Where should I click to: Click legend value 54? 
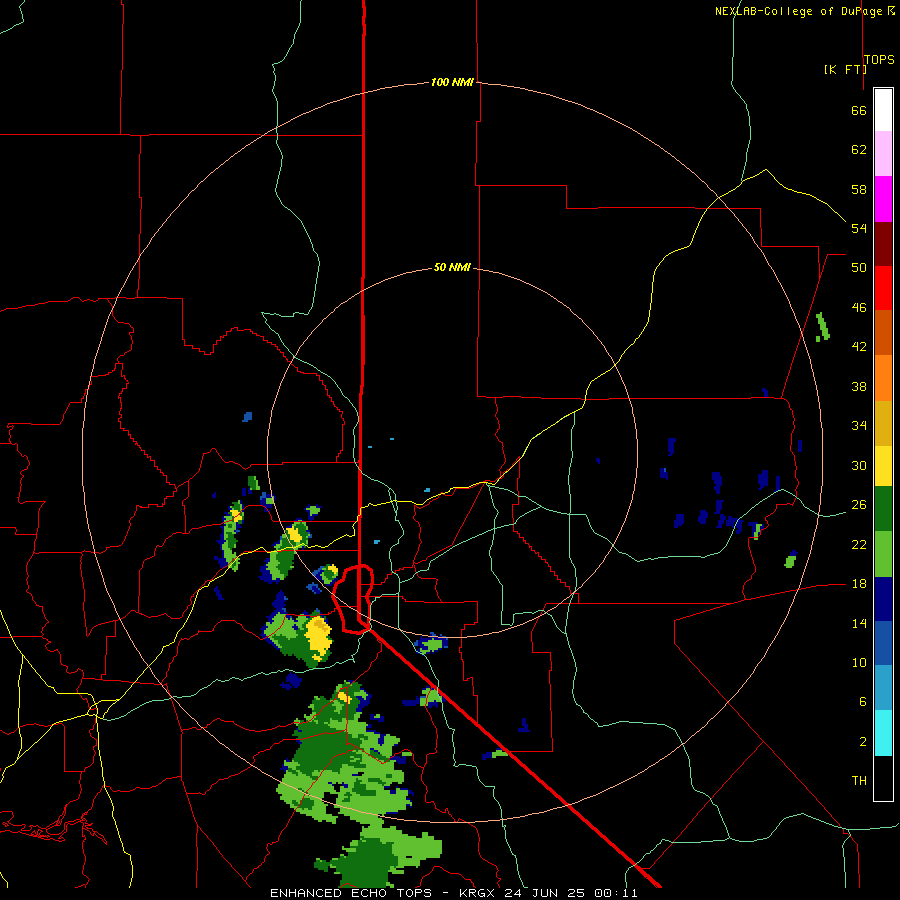[859, 228]
